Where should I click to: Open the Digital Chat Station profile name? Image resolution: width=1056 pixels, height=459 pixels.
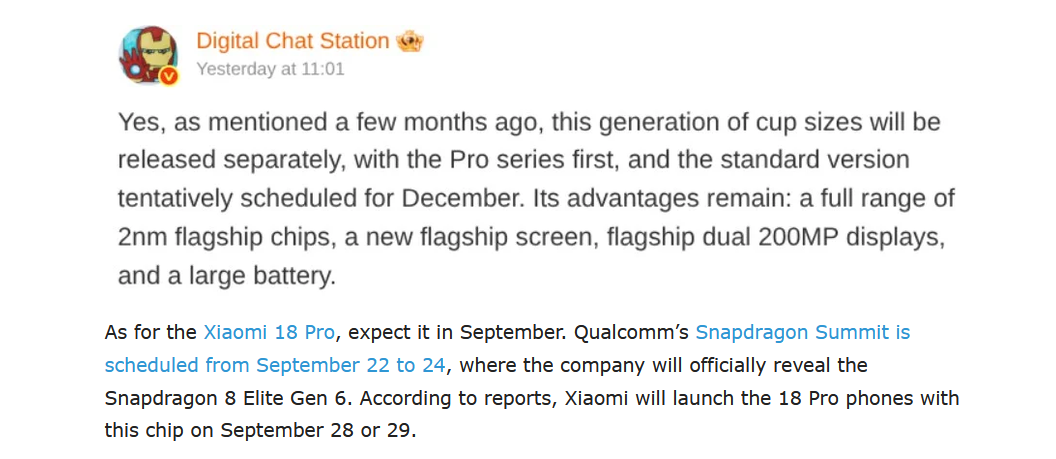[293, 42]
